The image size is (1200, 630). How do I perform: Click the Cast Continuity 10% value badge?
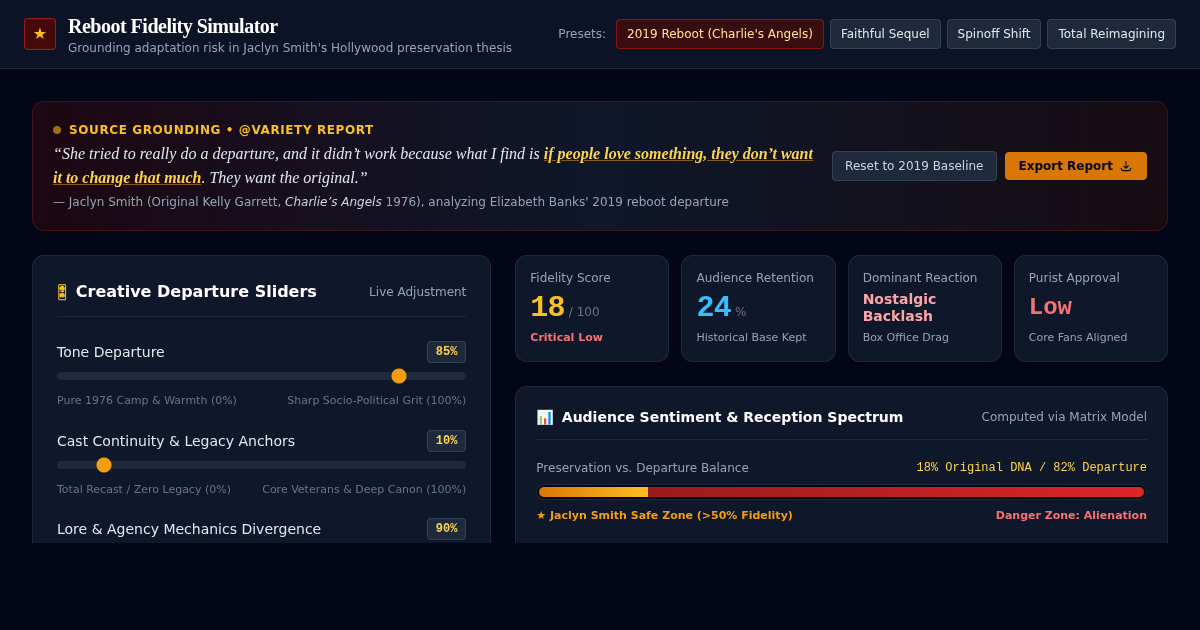(446, 441)
